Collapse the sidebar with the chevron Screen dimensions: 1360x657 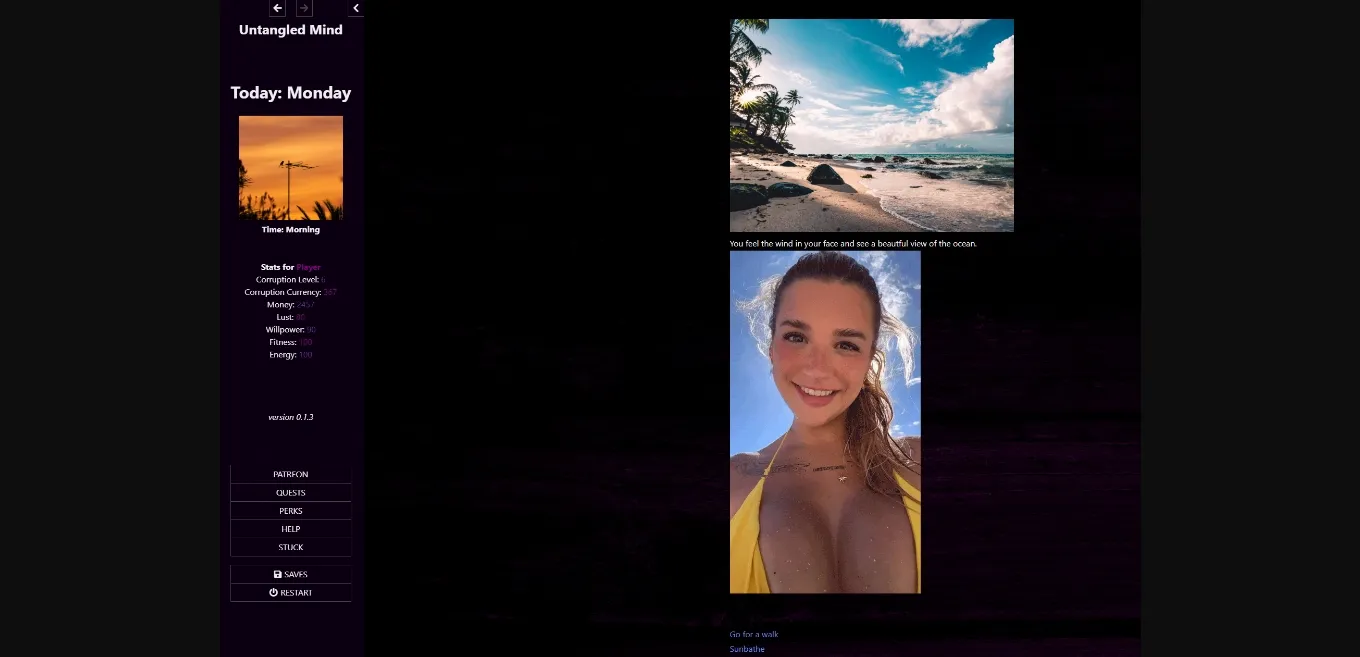(x=356, y=8)
